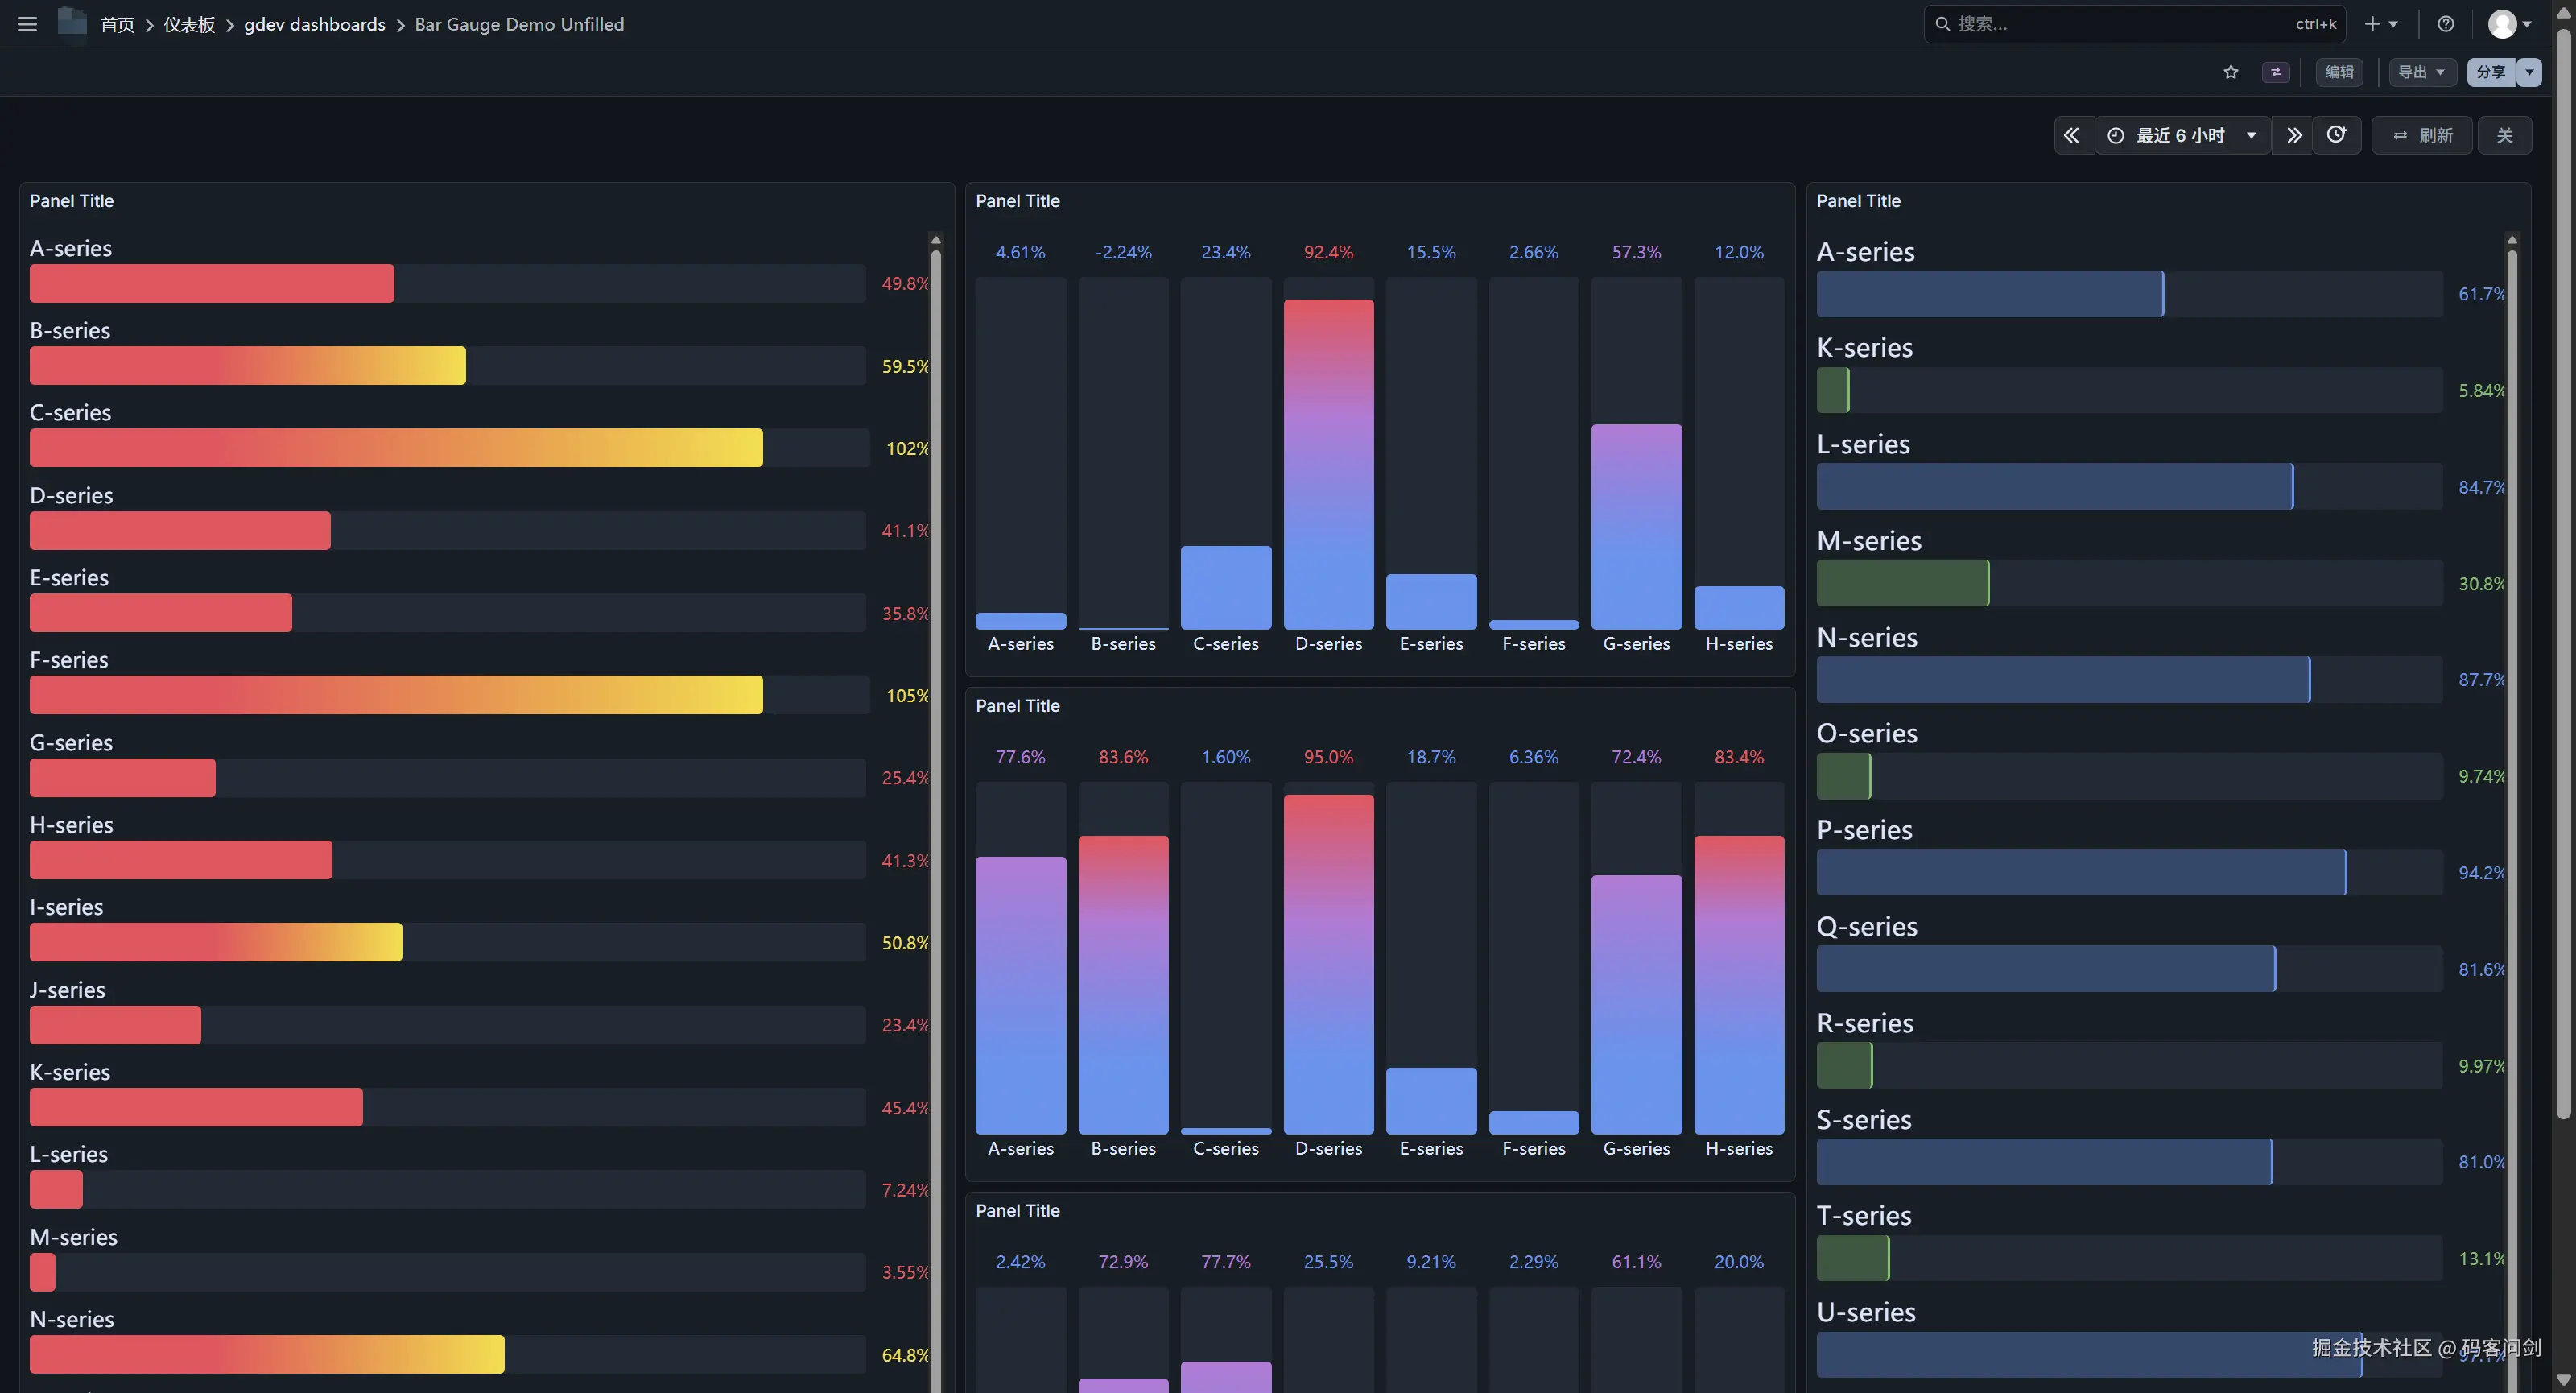
Task: Click the 84.7% L-series value
Action: click(2482, 487)
